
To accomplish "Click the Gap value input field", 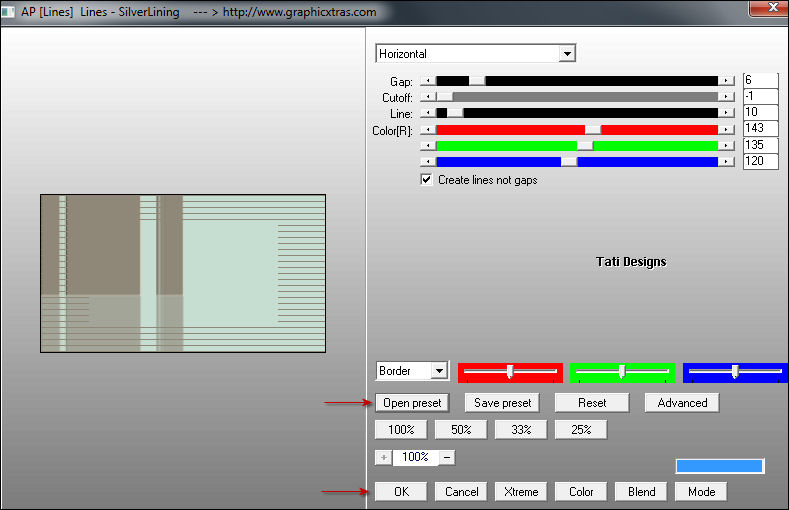I will (x=760, y=81).
